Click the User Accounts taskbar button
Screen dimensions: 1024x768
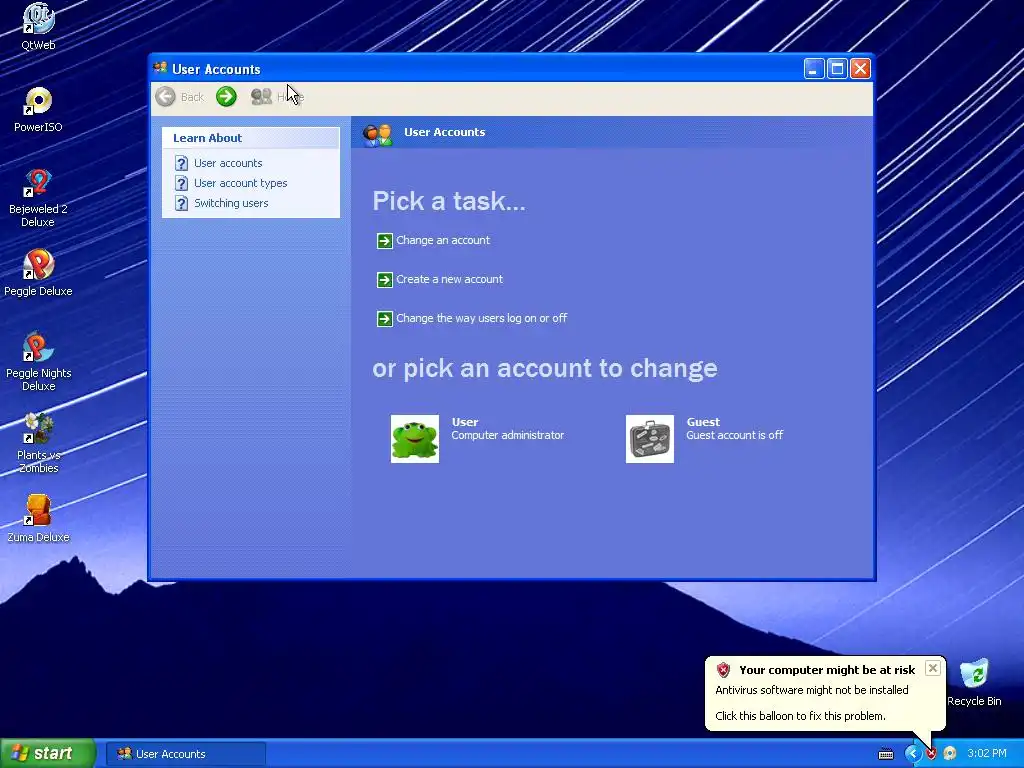185,754
